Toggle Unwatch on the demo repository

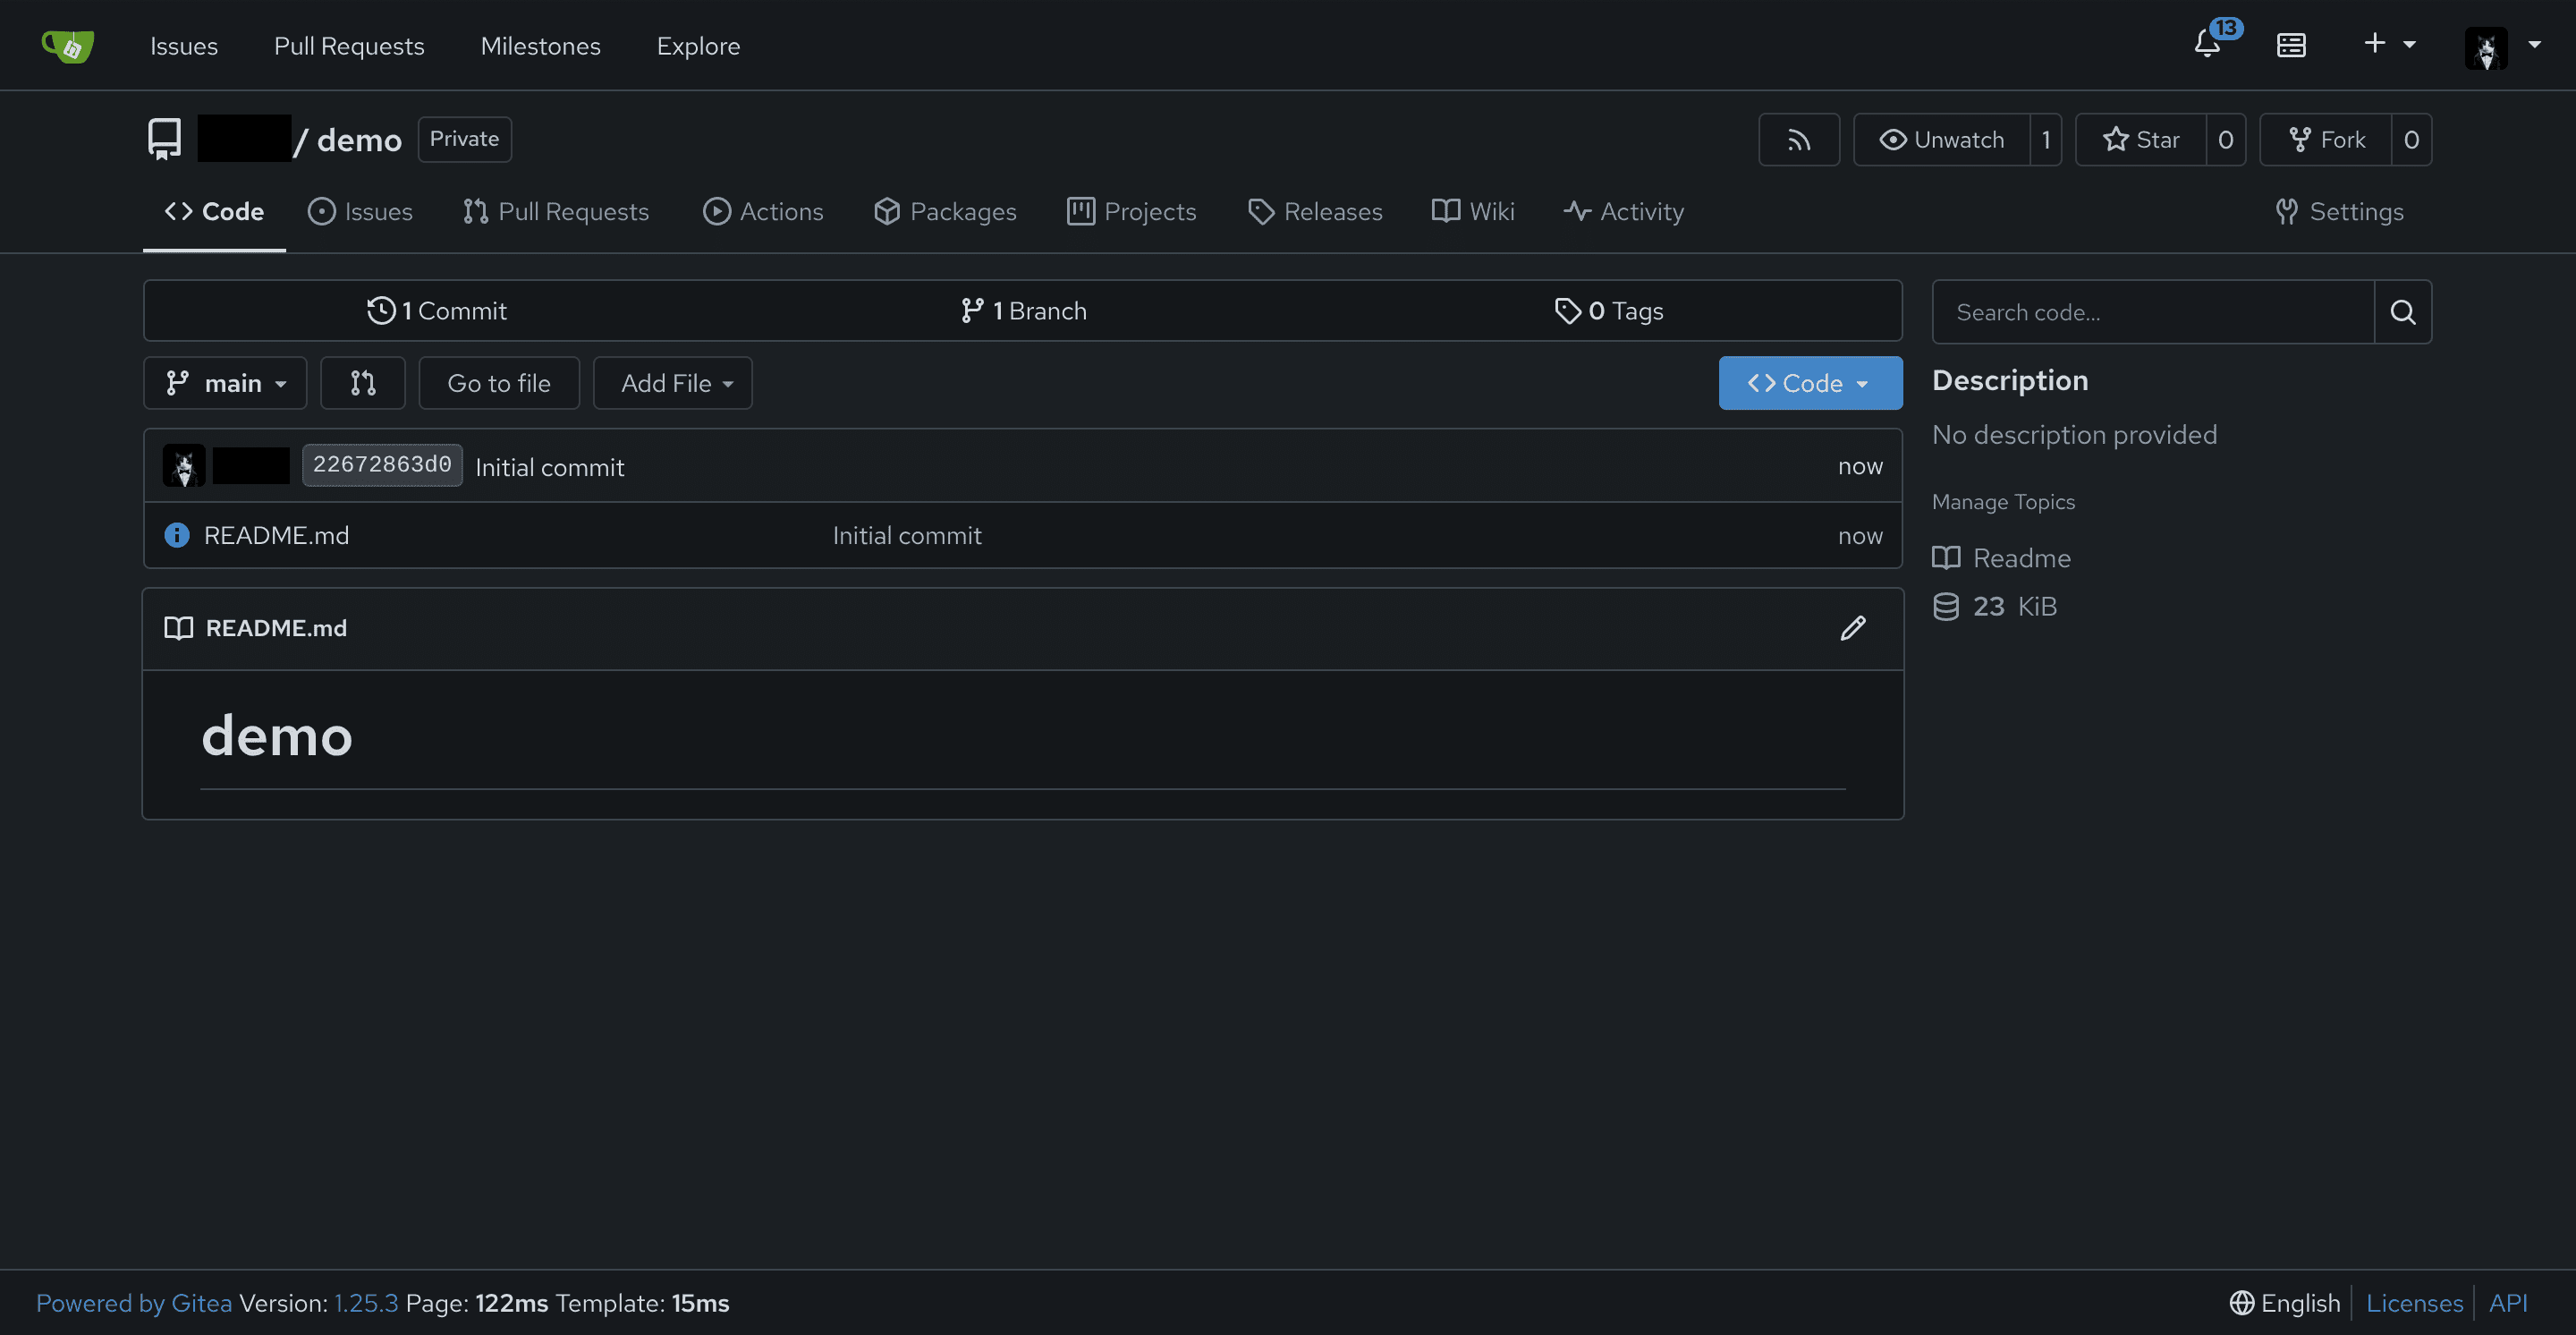point(1941,139)
